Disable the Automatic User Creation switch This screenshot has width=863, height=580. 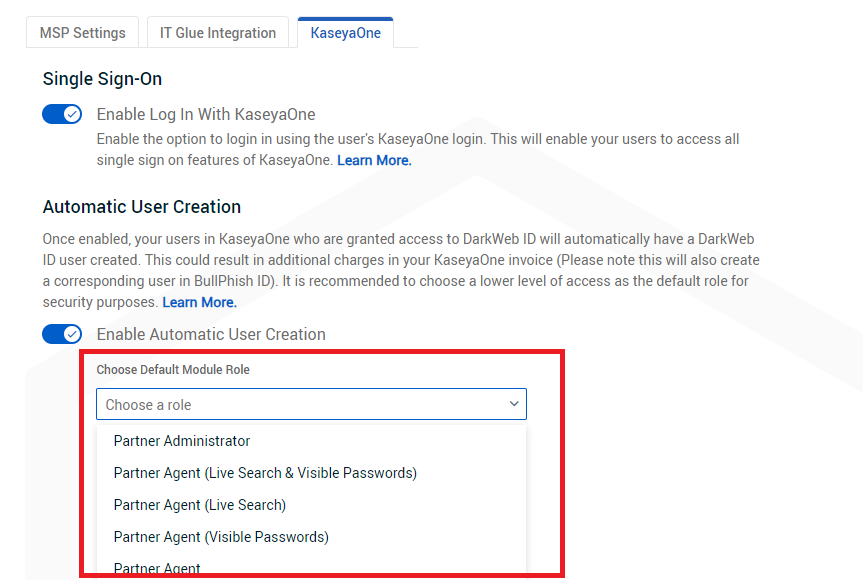[x=62, y=334]
